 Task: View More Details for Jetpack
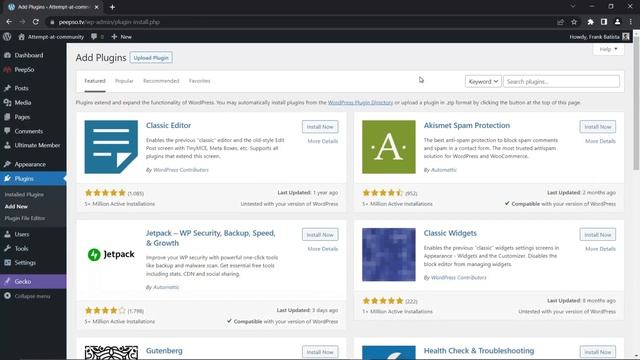[322, 249]
